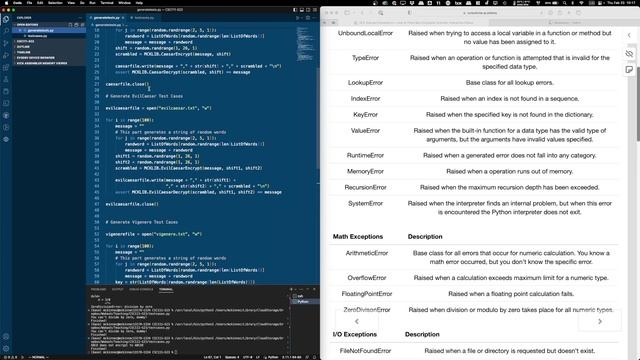This screenshot has height=360, width=640.
Task: Click the split editor icon in the editor toolbar
Action: [x=308, y=18]
